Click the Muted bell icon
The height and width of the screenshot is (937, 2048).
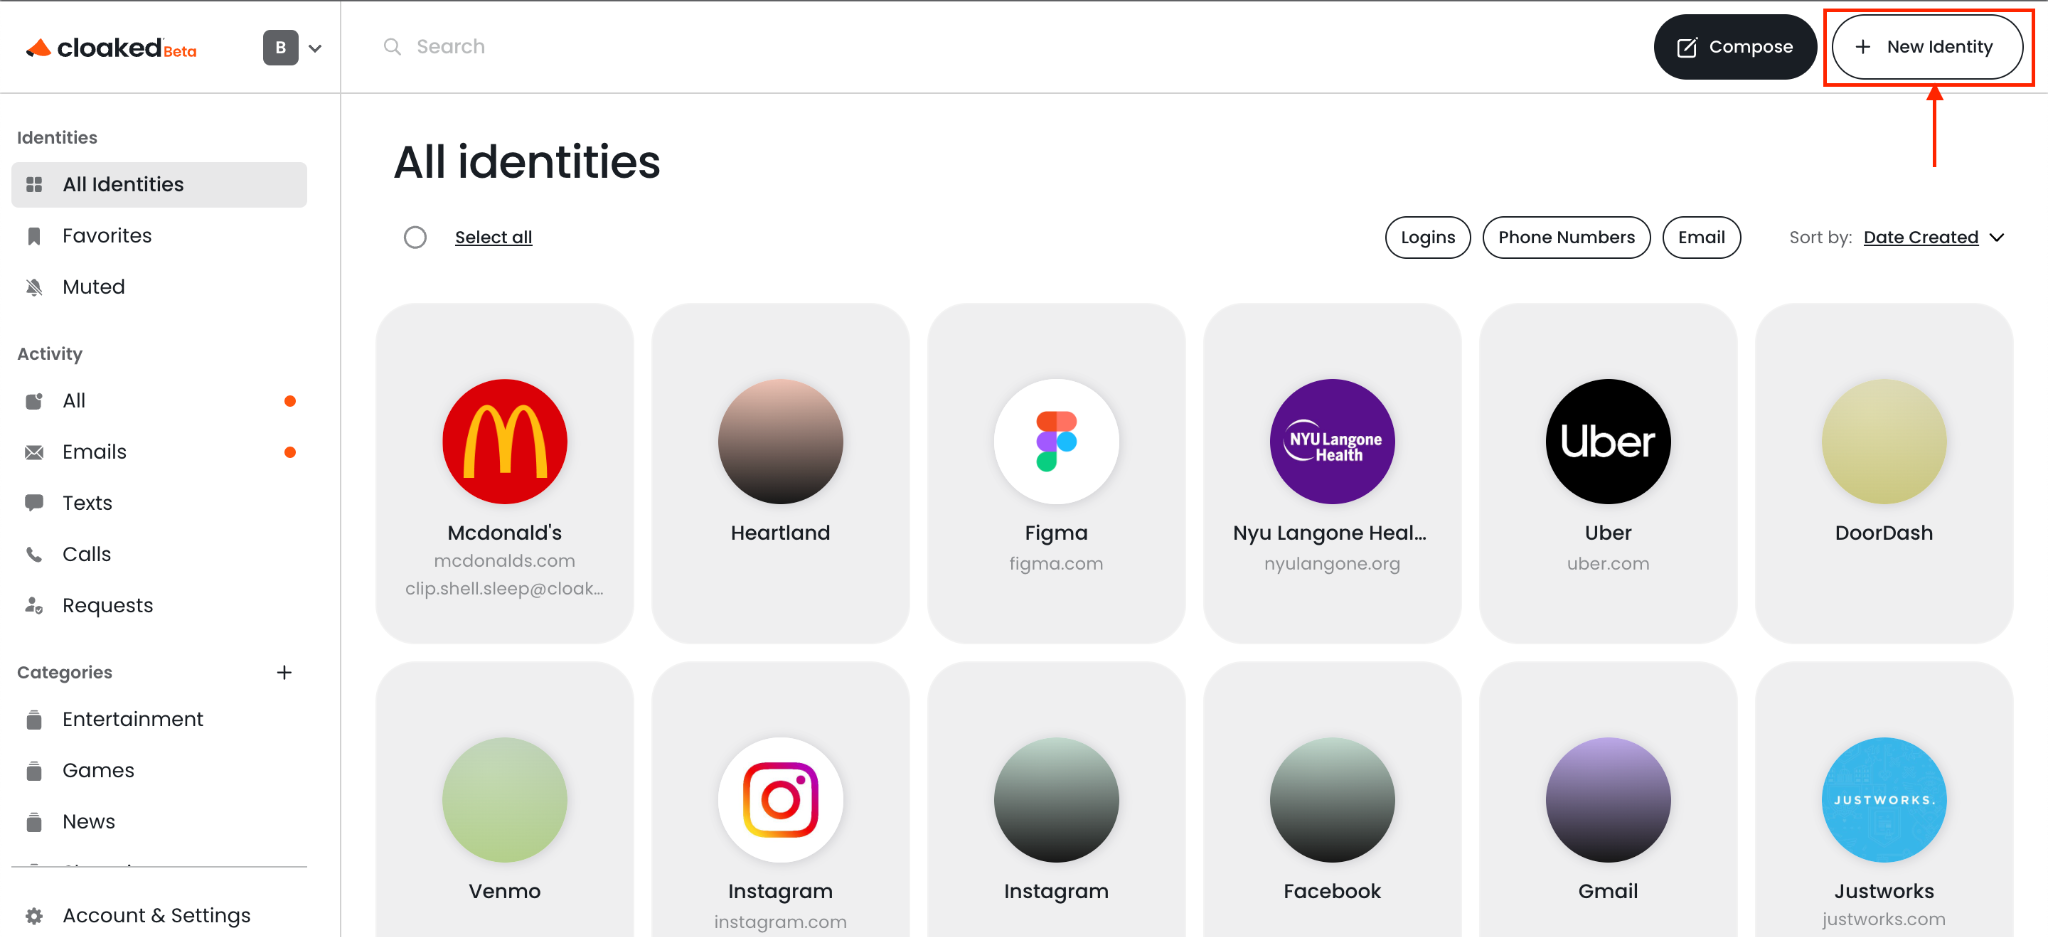(34, 287)
